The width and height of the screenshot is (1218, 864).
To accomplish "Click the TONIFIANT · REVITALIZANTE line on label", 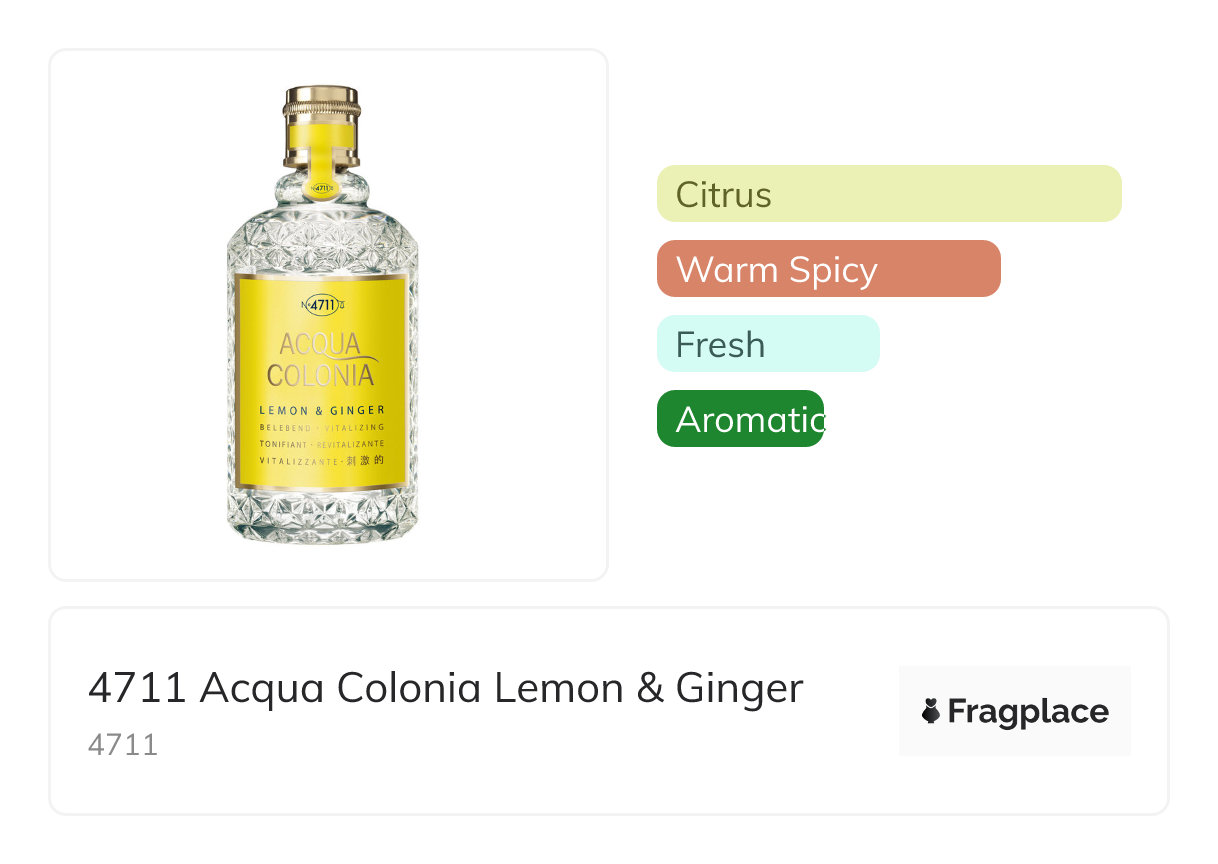I will click(321, 444).
